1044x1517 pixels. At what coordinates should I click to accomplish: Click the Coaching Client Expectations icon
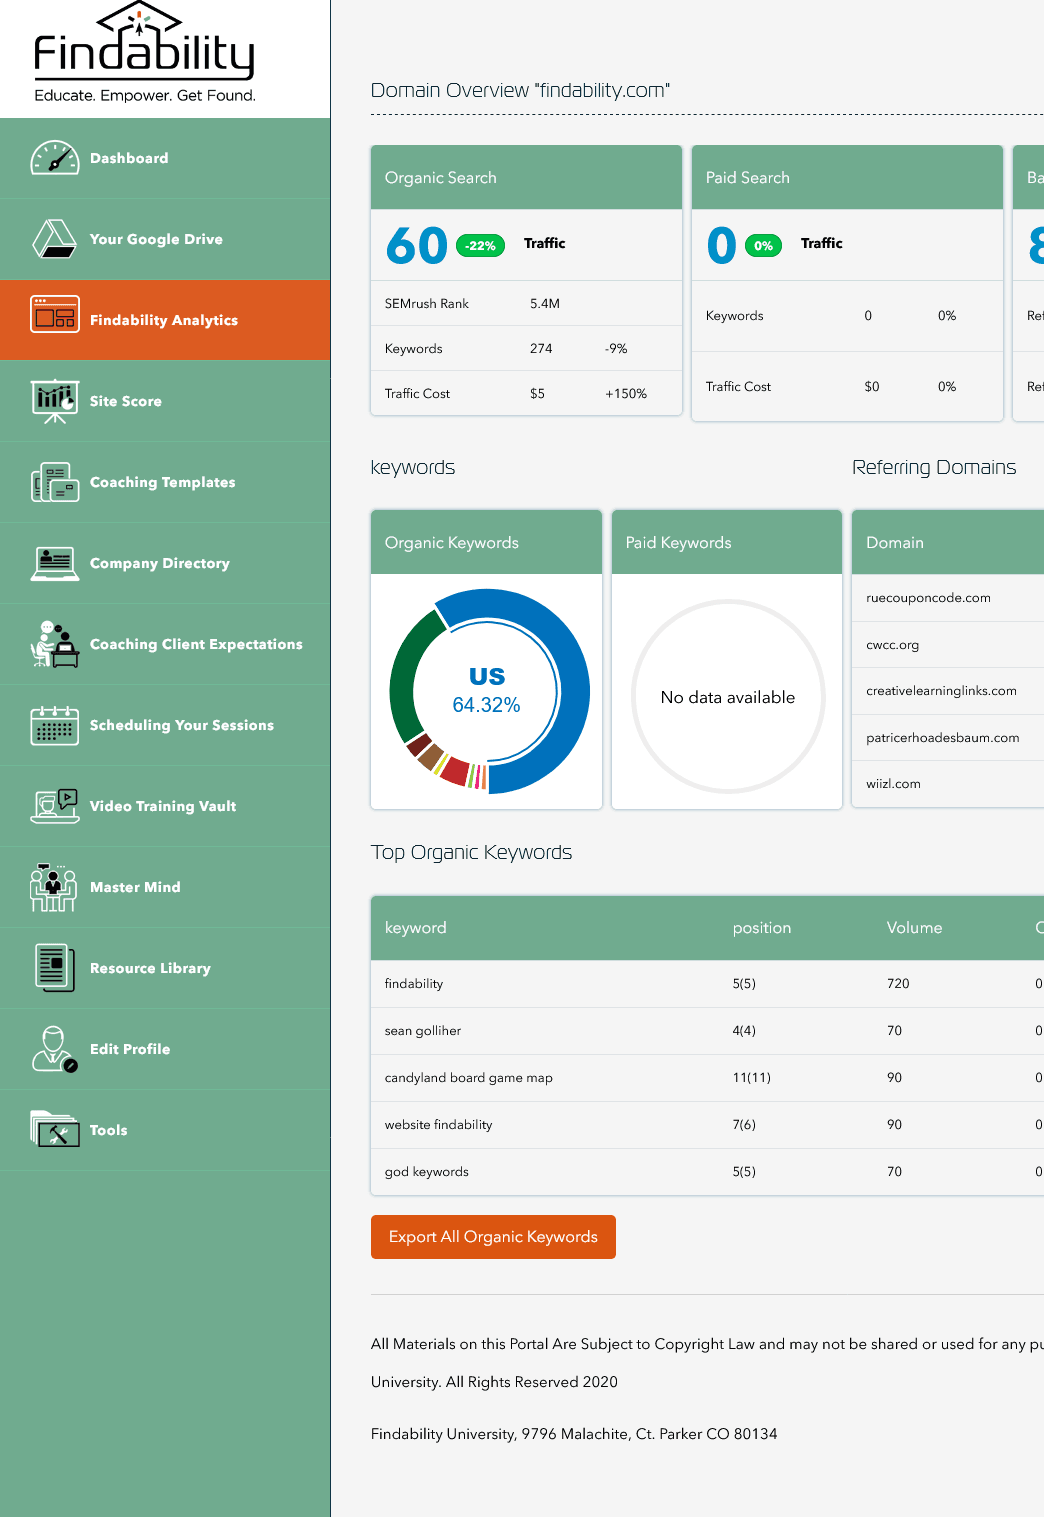[55, 644]
